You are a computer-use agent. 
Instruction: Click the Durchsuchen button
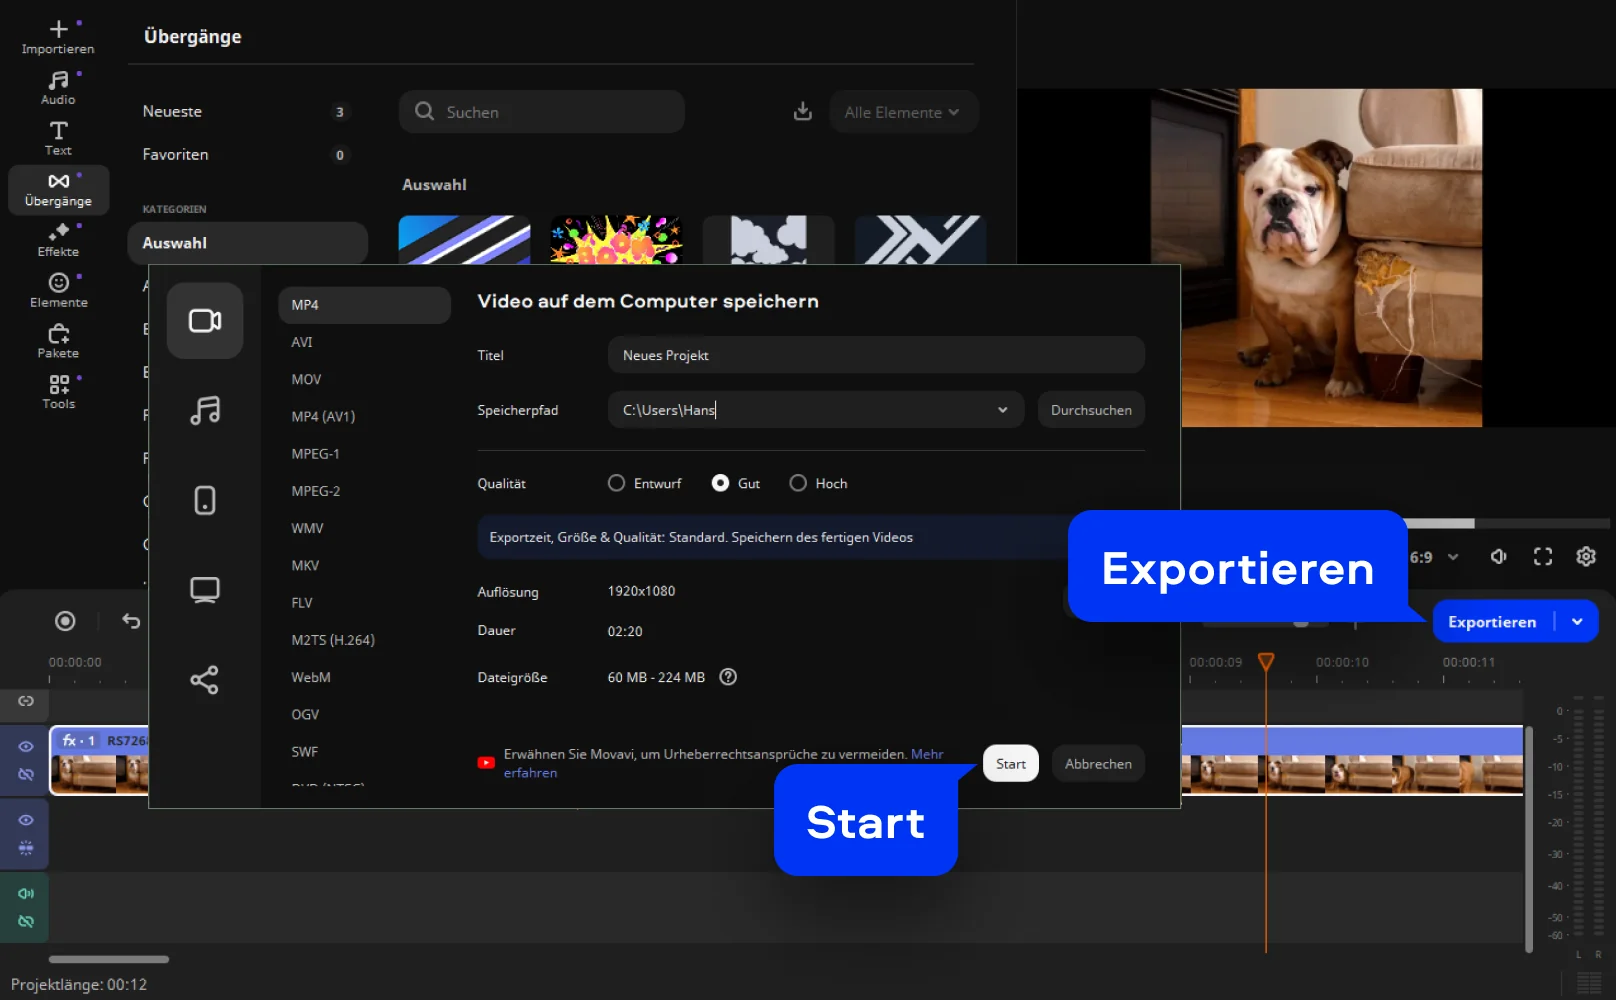coord(1091,410)
